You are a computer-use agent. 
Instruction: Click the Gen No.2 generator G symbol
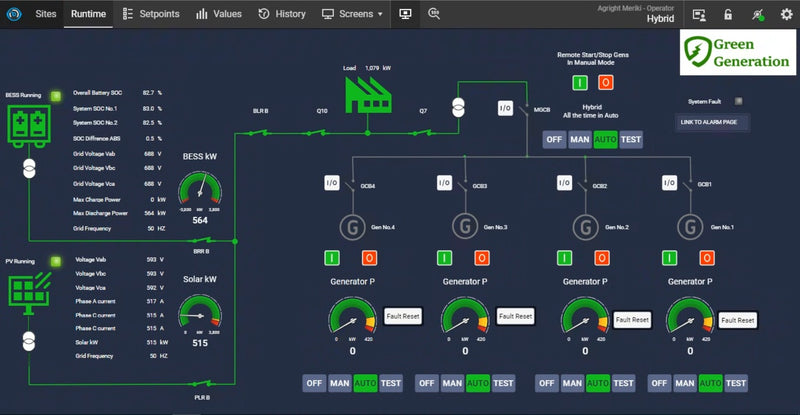pos(585,227)
